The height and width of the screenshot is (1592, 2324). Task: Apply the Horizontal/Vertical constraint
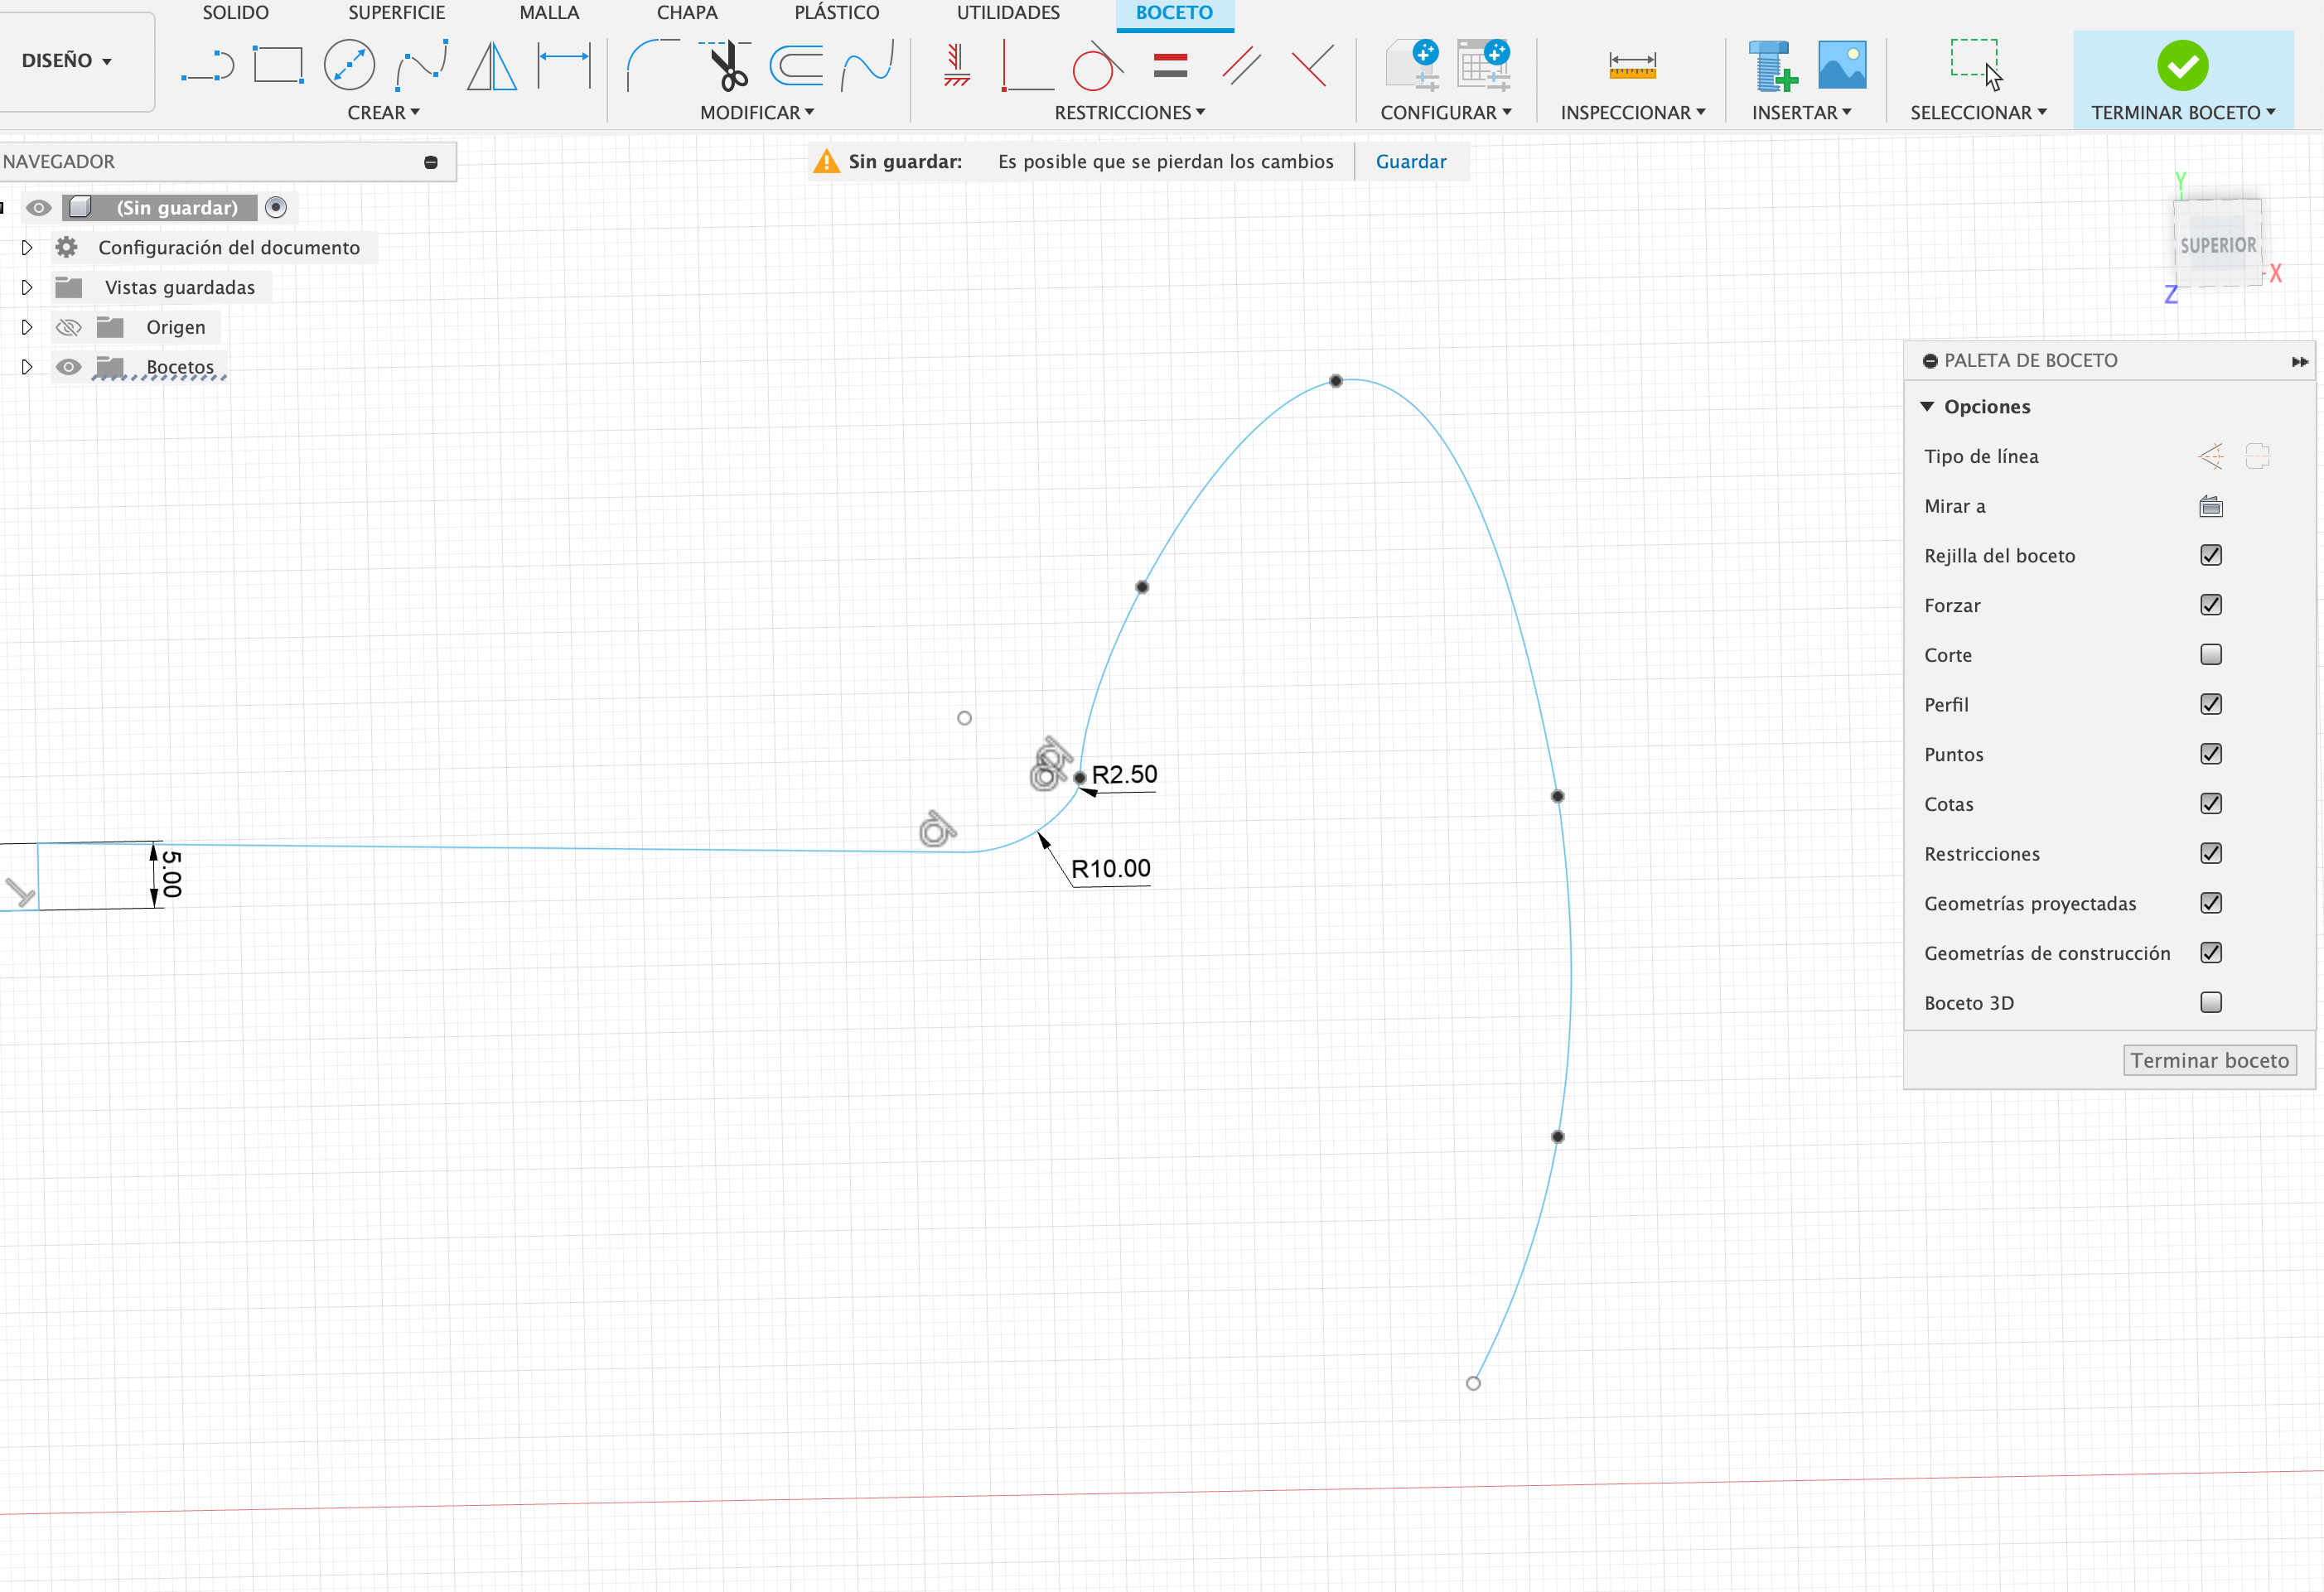click(x=957, y=66)
